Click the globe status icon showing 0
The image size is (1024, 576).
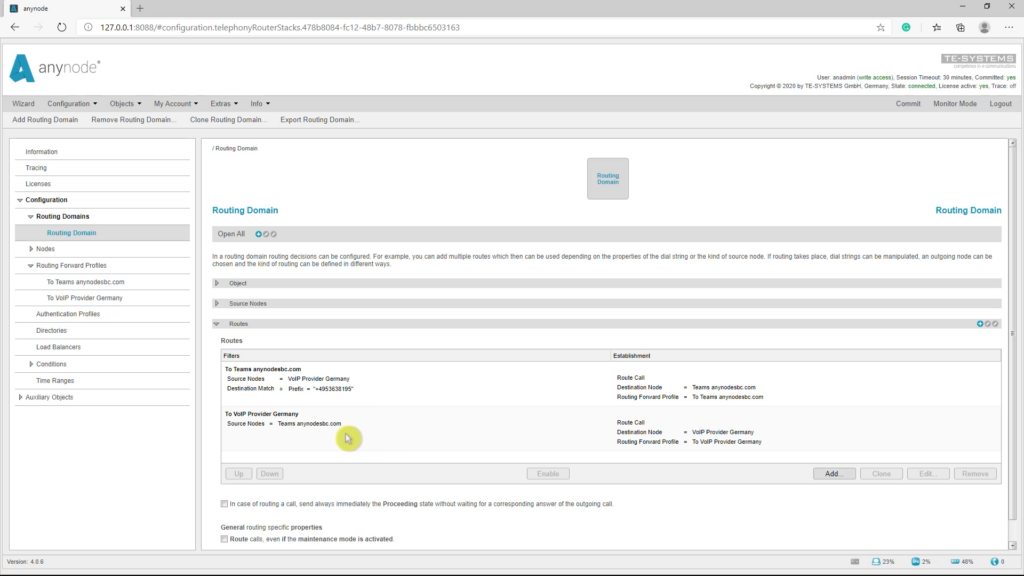pos(995,562)
